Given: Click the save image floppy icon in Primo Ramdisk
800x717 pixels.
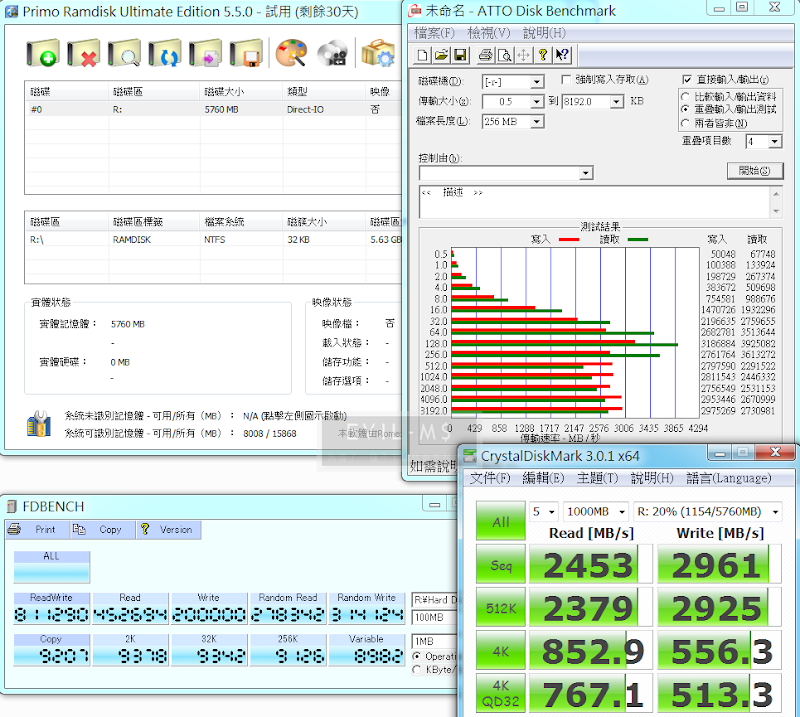Looking at the screenshot, I should 246,53.
